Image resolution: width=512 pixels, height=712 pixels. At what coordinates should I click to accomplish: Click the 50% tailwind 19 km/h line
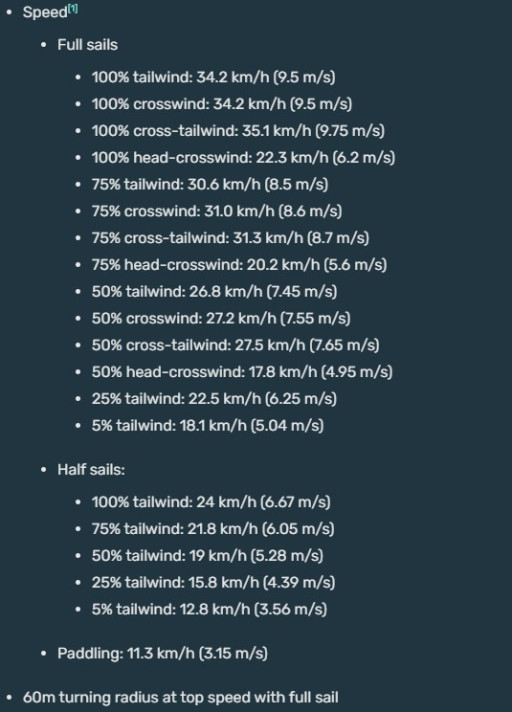[x=207, y=556]
